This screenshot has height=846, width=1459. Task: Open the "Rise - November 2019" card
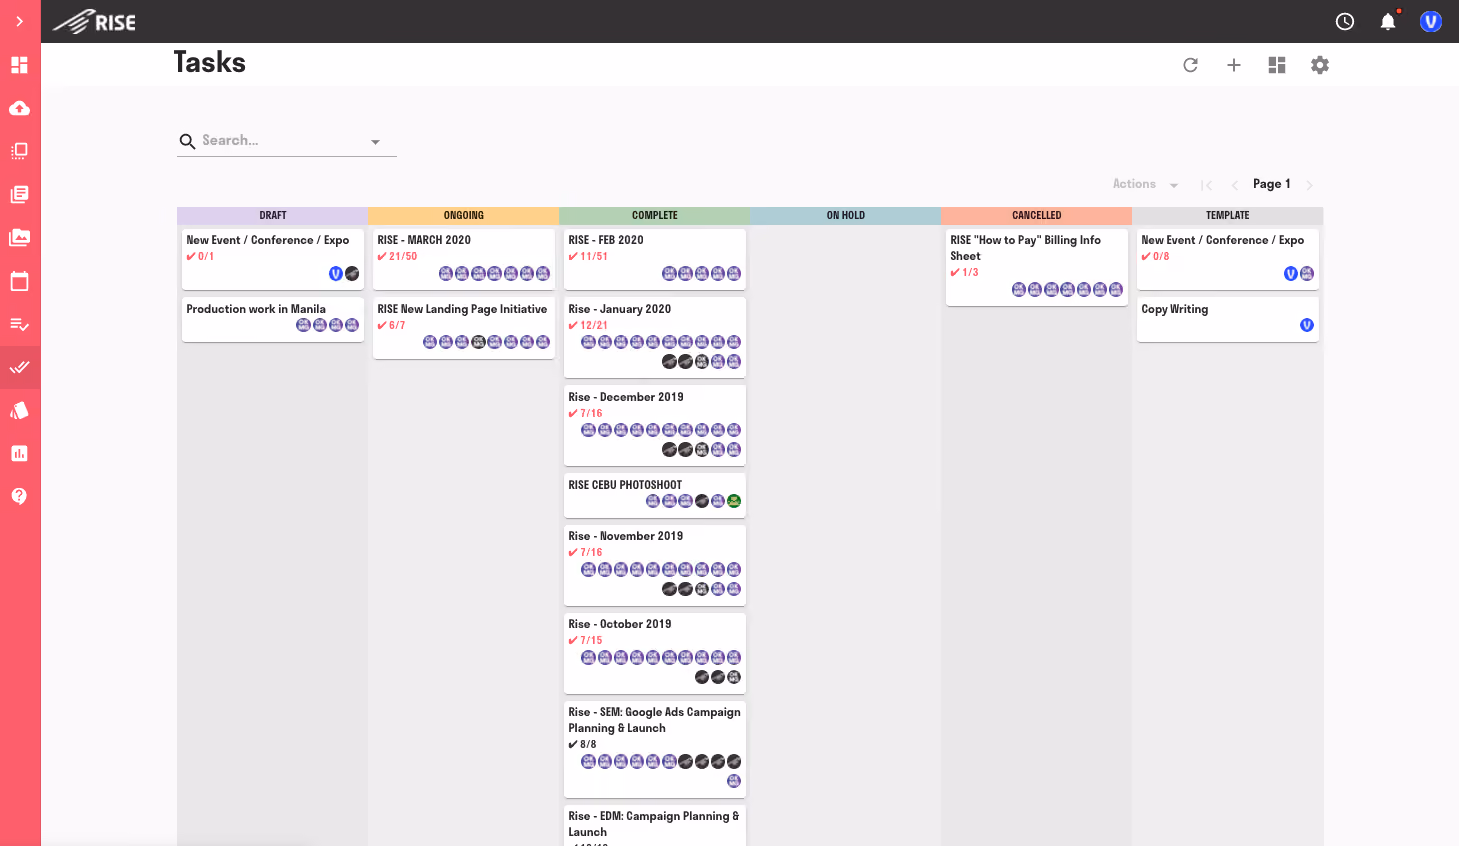(654, 564)
